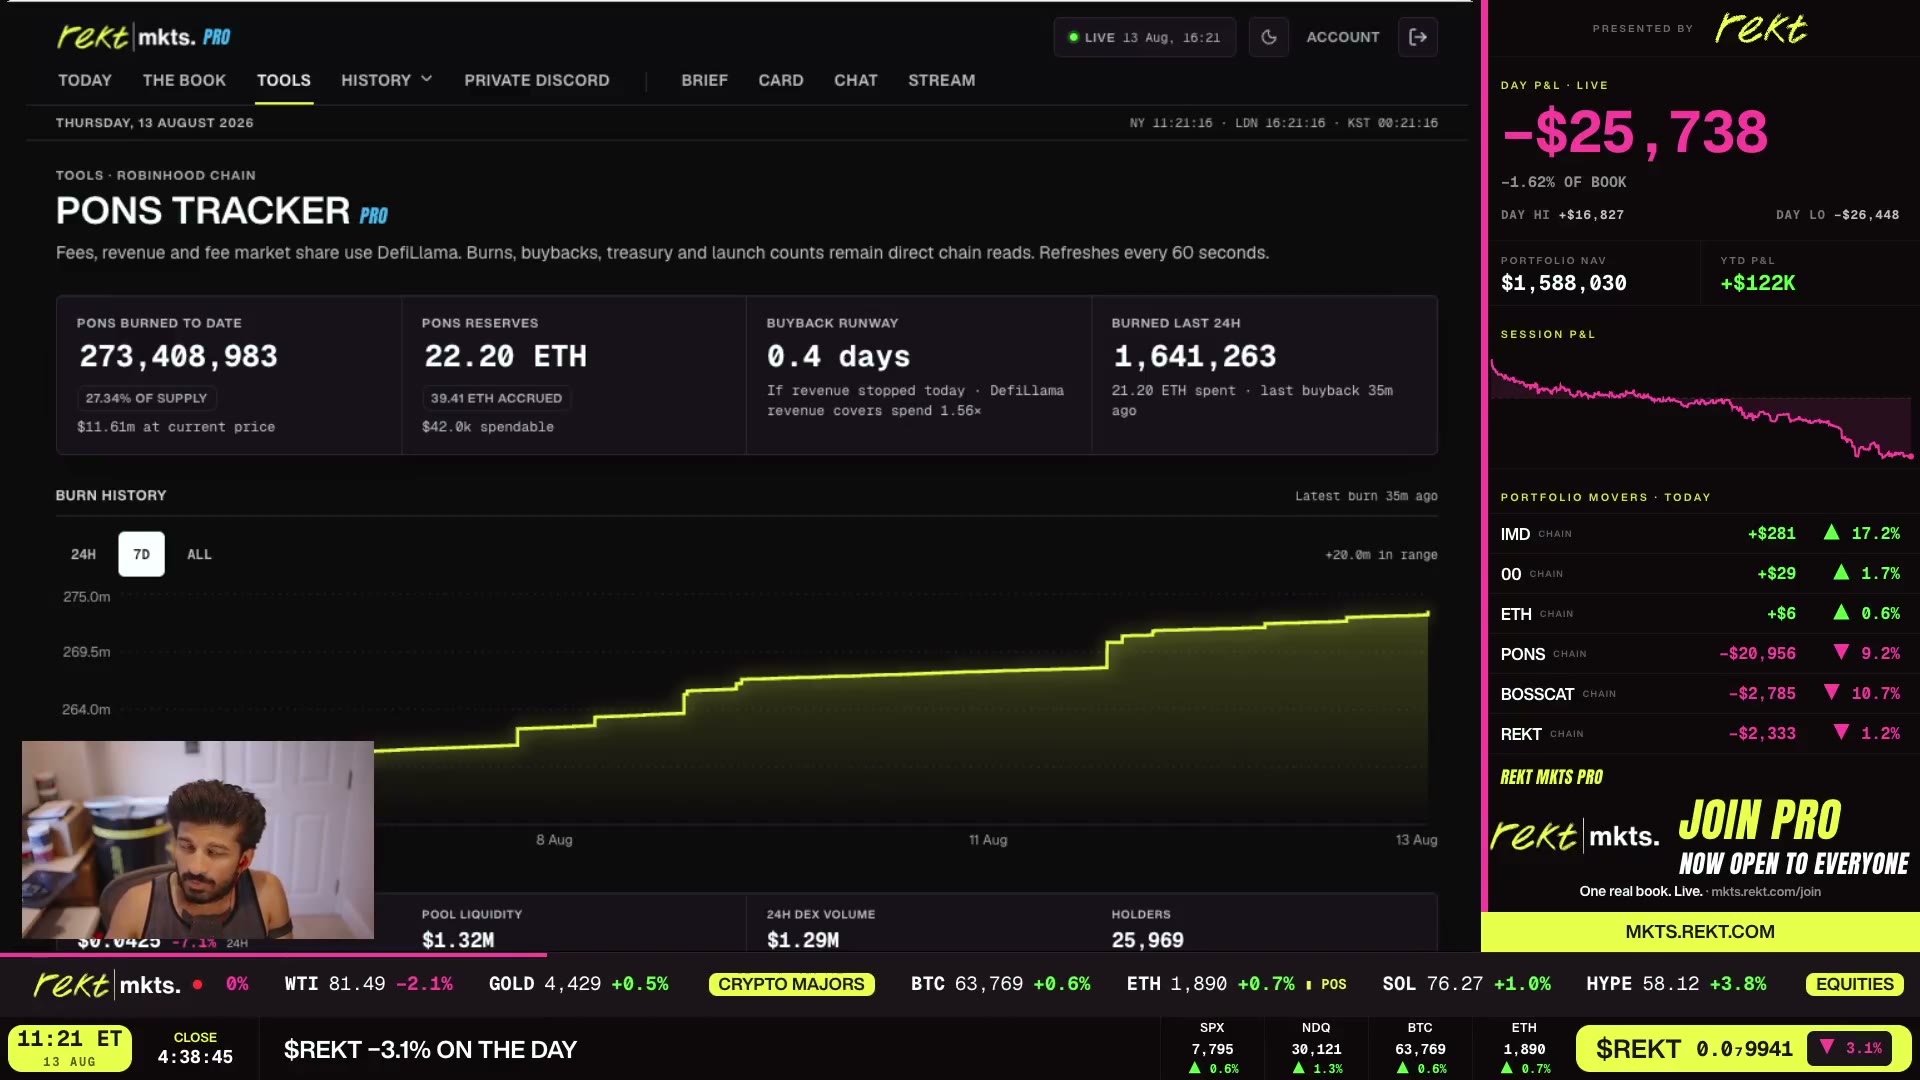Click the CRYPTO MAJORS ticker label

(x=791, y=984)
